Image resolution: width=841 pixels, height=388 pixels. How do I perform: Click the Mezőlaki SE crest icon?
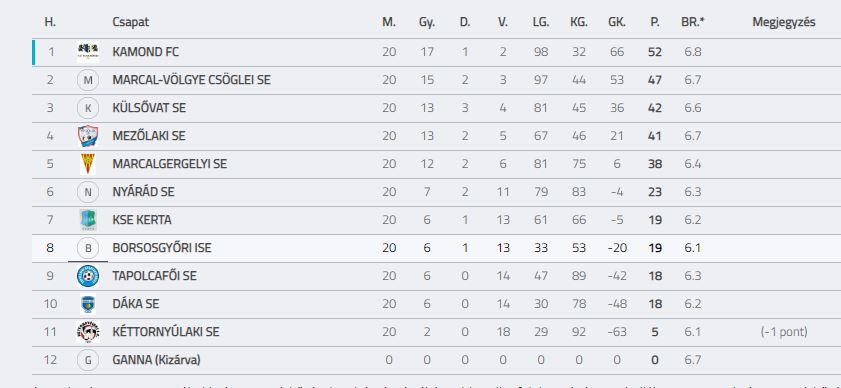88,136
